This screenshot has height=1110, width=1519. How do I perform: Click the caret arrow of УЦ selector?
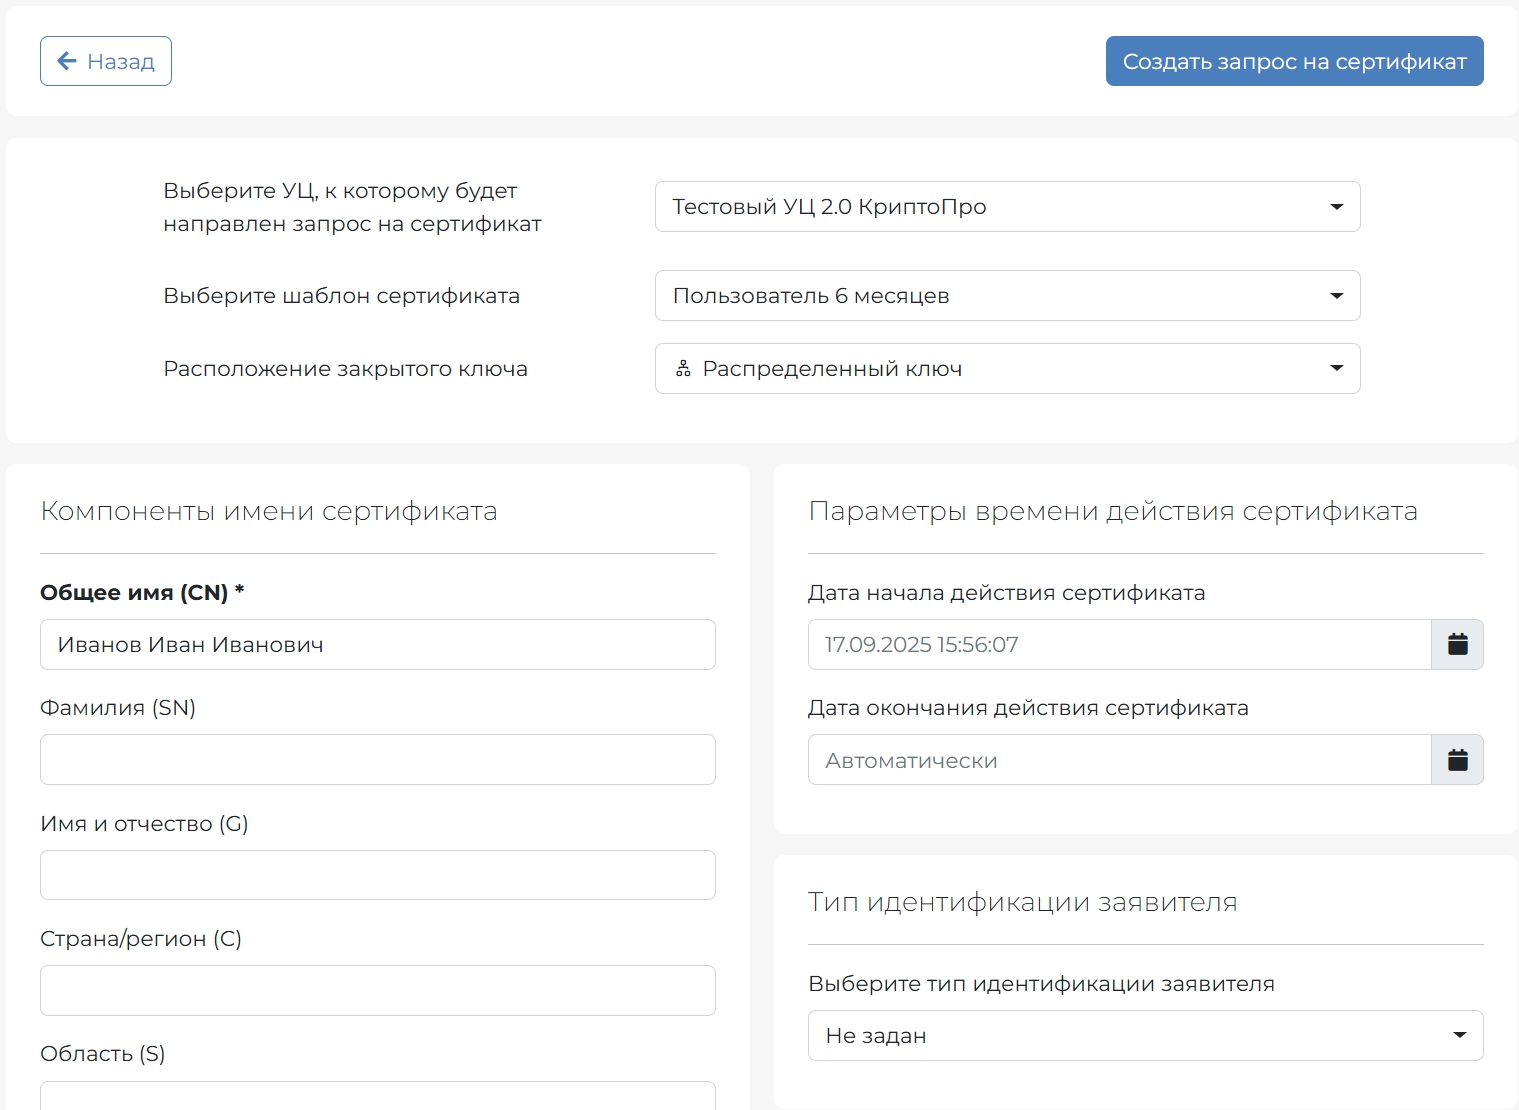(1336, 207)
